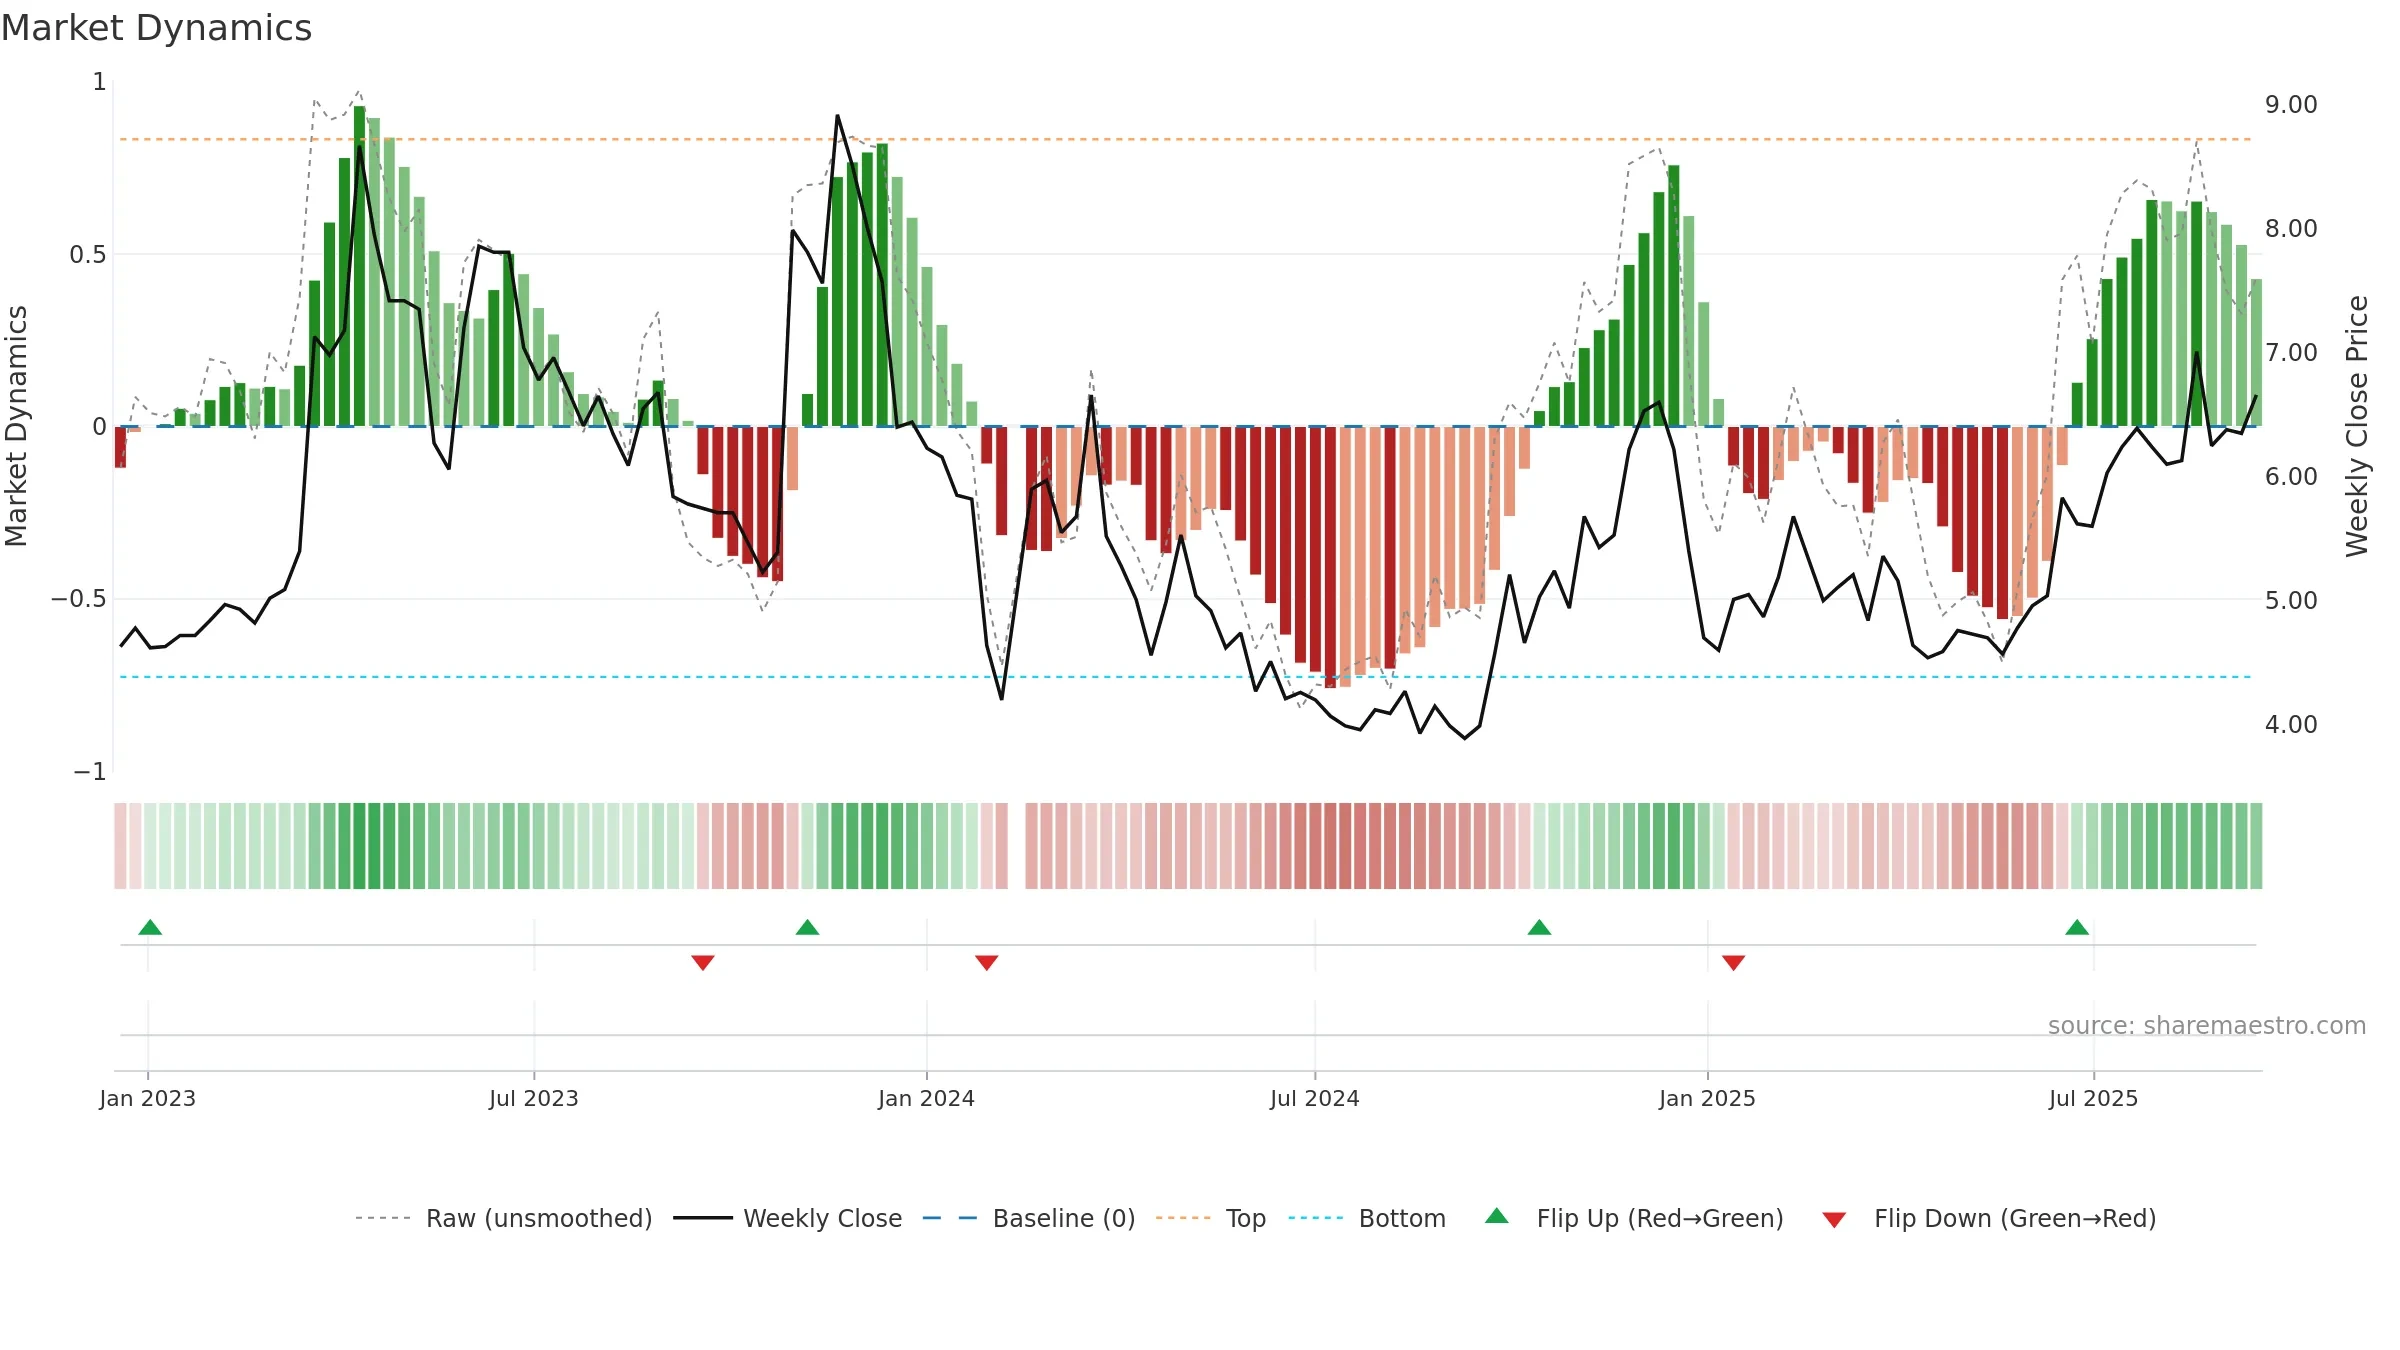
Task: Click the 0.5 left axis label
Action: [x=88, y=255]
